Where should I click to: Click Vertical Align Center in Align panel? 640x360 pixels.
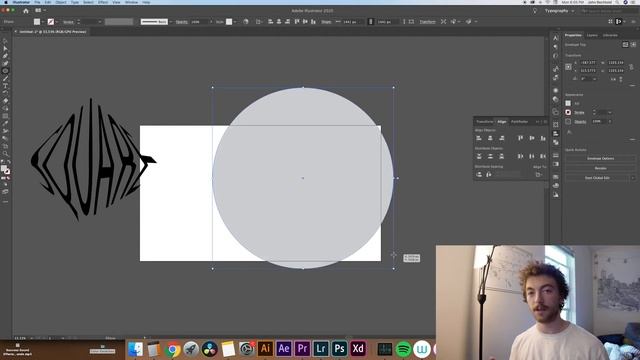(531, 138)
